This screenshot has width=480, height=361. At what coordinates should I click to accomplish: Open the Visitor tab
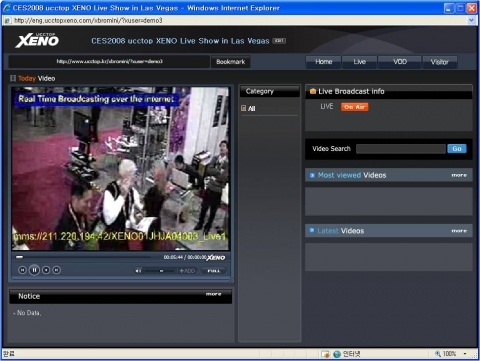439,62
